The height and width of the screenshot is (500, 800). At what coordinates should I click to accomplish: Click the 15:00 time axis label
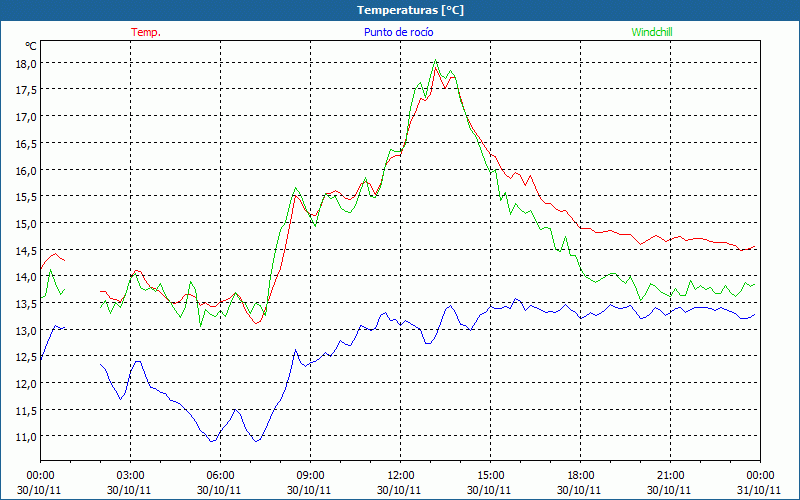click(x=490, y=476)
